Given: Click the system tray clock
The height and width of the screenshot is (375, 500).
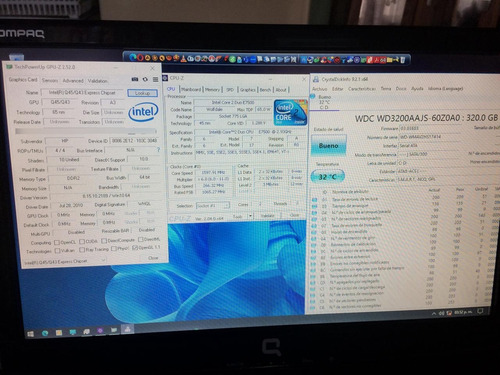Looking at the screenshot, I should point(463,312).
